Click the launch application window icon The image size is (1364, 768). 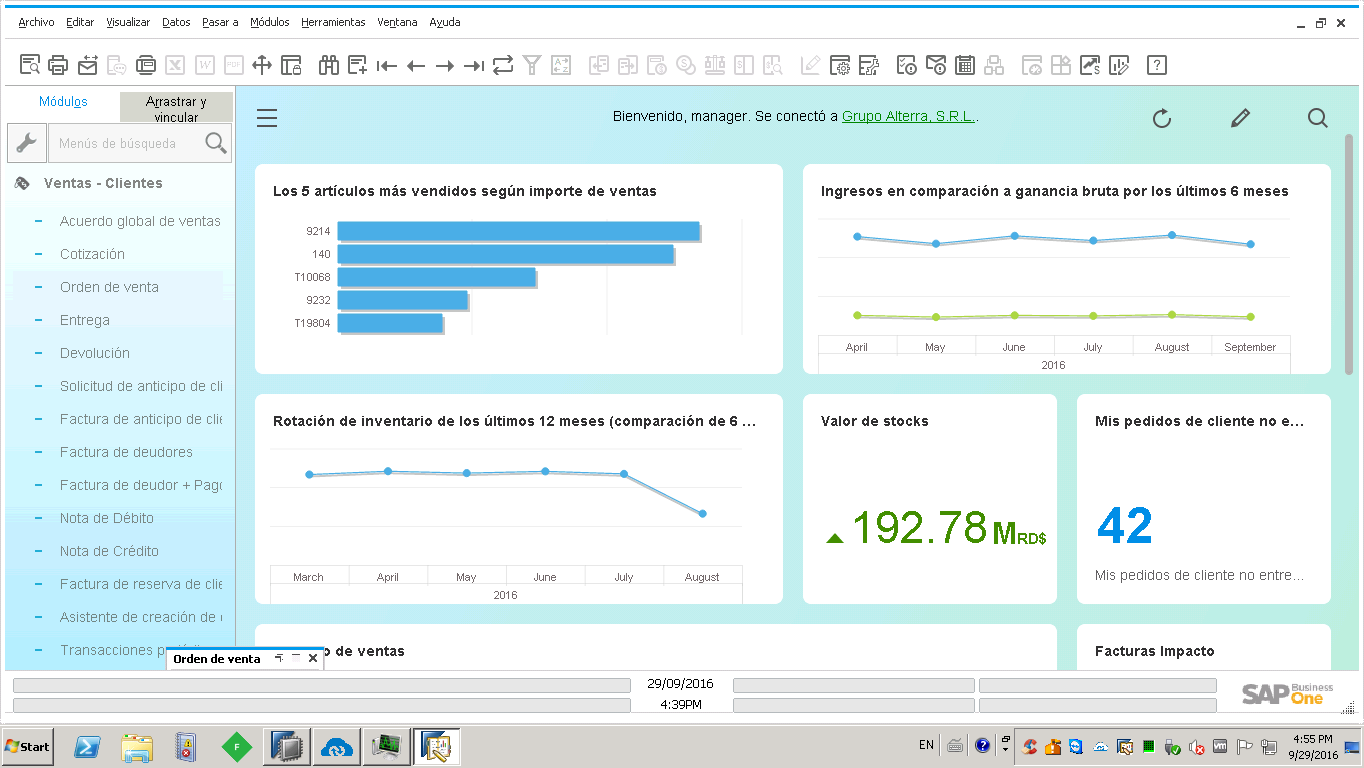(146, 65)
